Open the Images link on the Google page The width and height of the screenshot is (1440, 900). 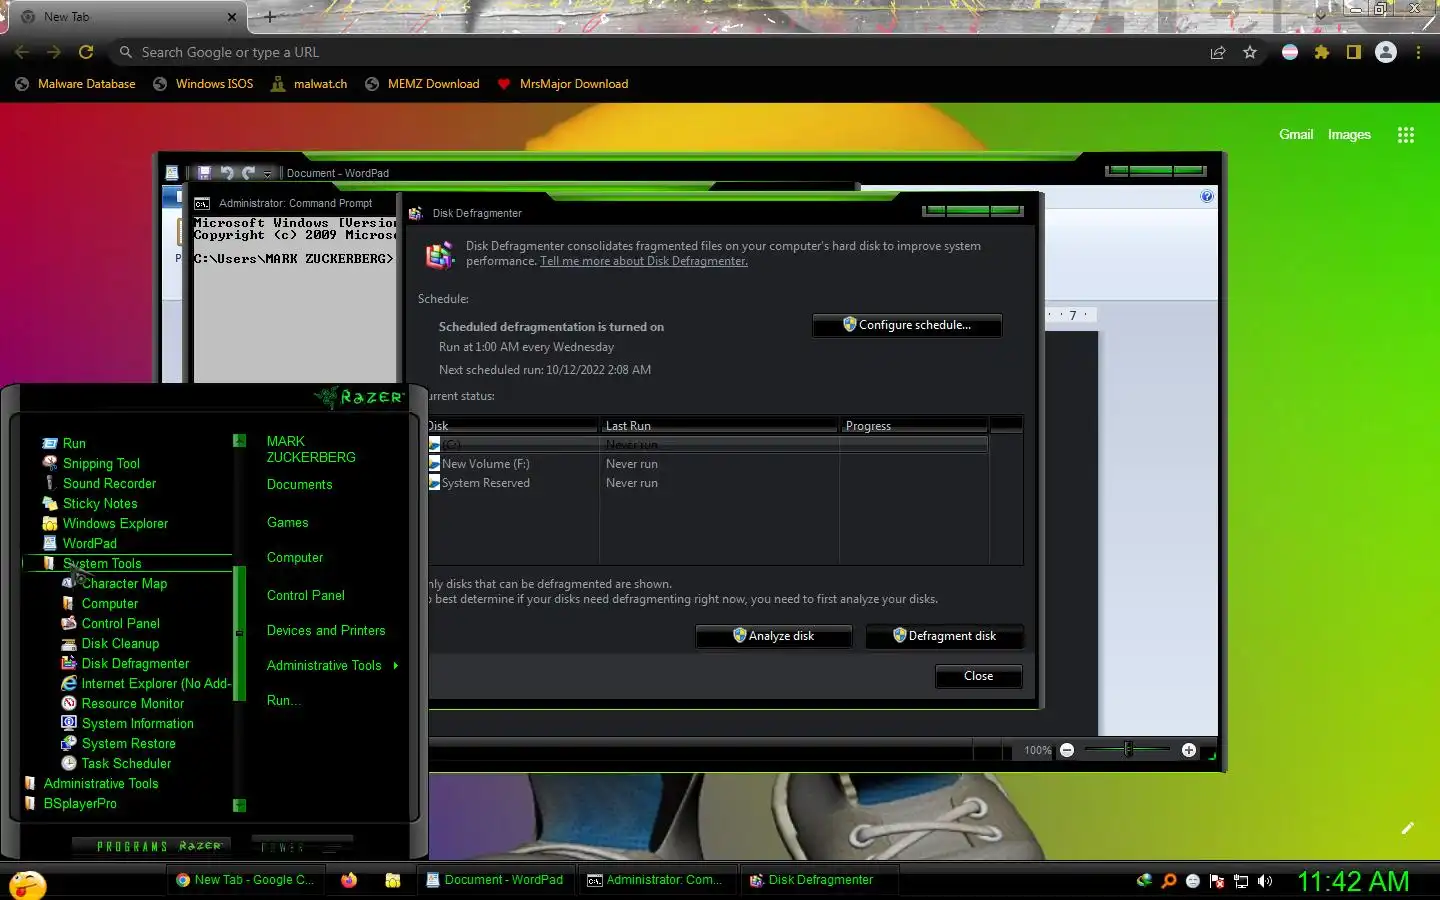[x=1349, y=134]
